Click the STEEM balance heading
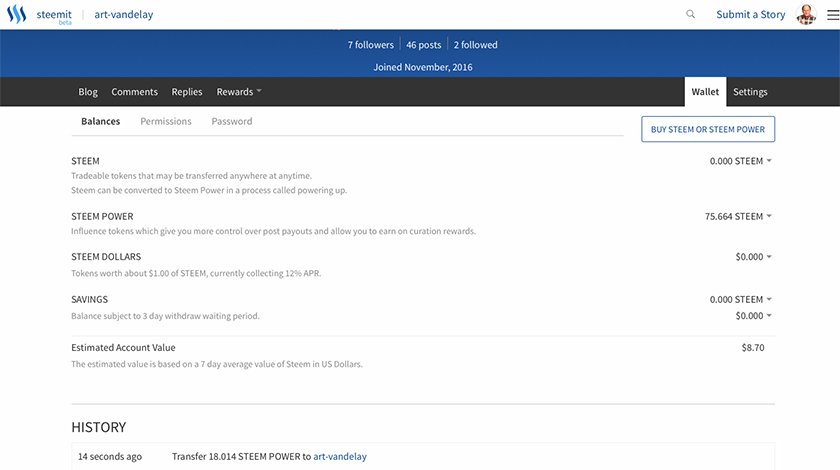The width and height of the screenshot is (840, 470). [85, 161]
